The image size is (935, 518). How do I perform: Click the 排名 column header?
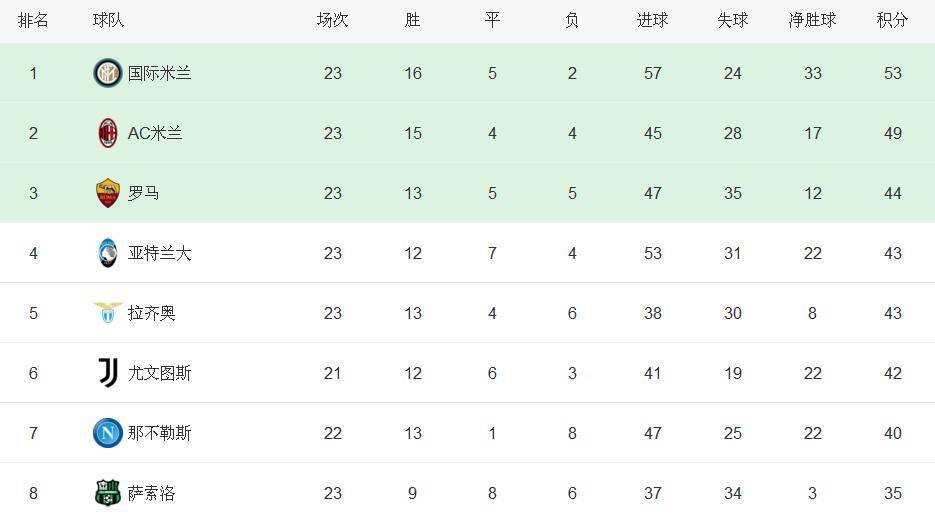(x=33, y=20)
